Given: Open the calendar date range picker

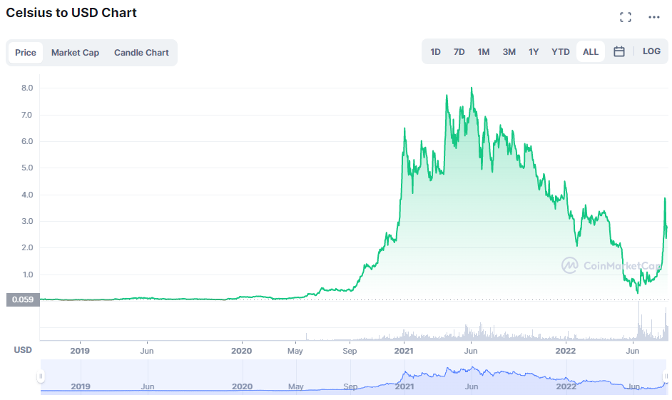Looking at the screenshot, I should 618,52.
